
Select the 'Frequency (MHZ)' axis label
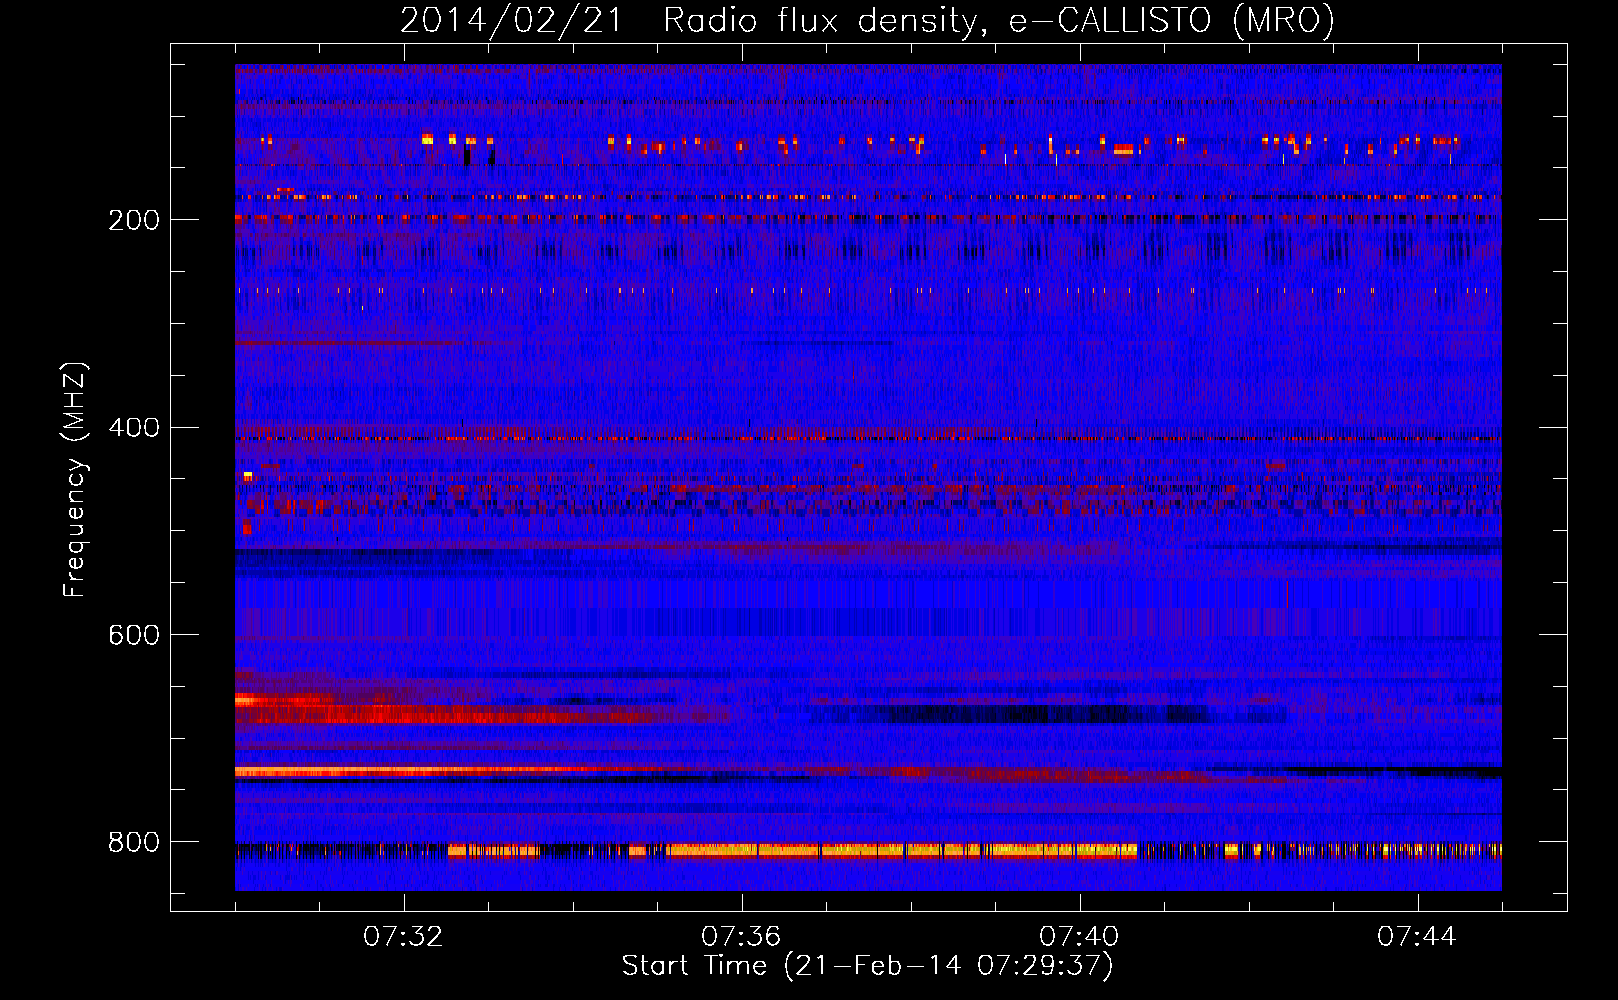74,479
